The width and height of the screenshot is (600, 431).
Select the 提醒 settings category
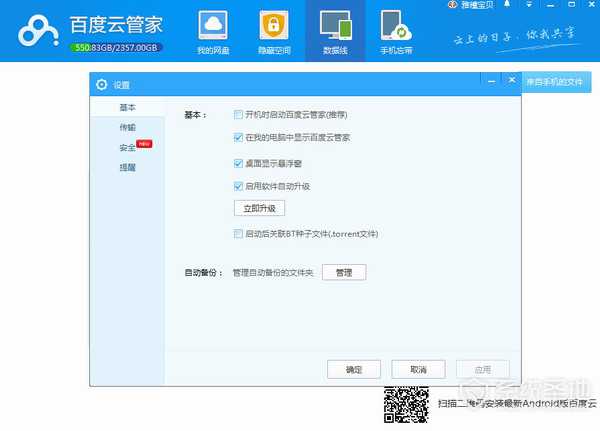[127, 167]
